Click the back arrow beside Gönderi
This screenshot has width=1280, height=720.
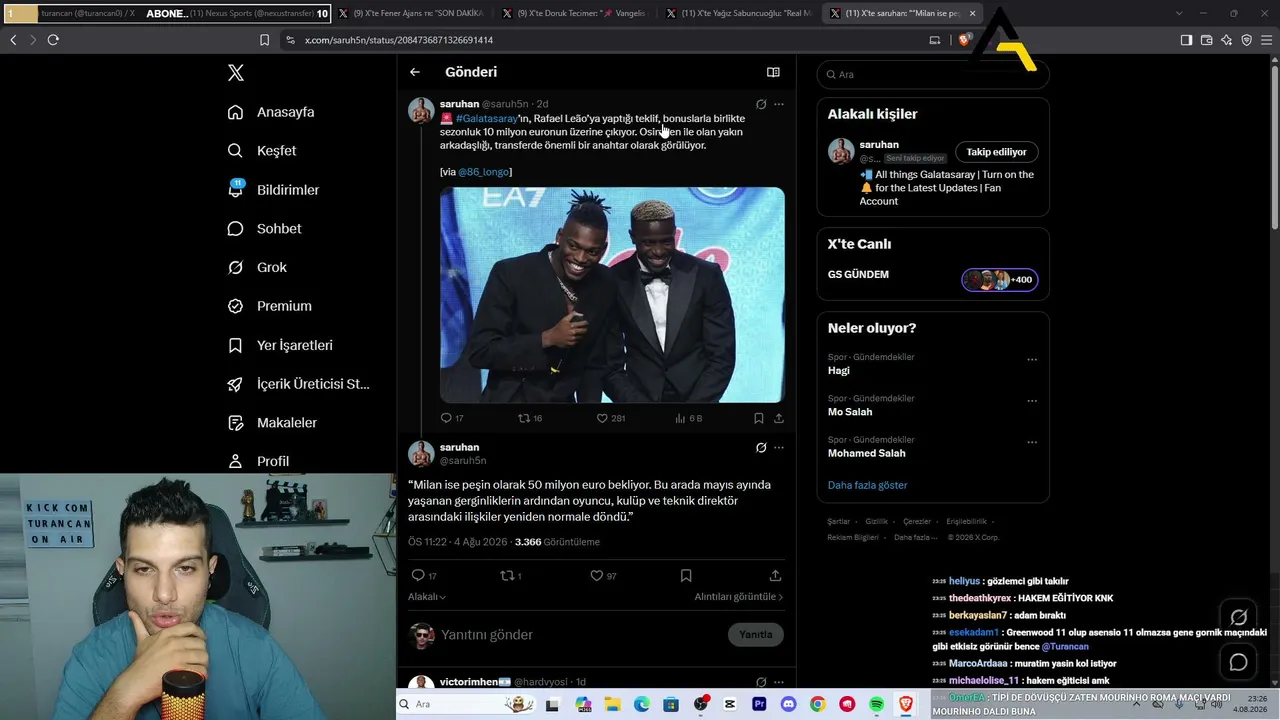click(x=415, y=72)
